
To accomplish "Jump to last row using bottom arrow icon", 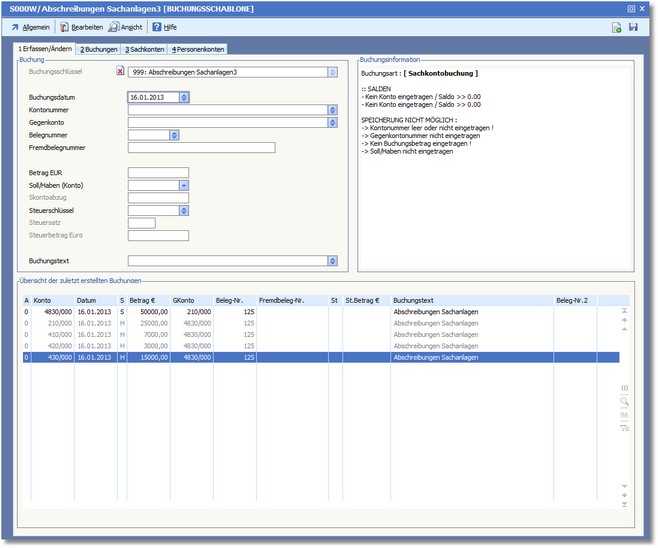I will (x=625, y=505).
